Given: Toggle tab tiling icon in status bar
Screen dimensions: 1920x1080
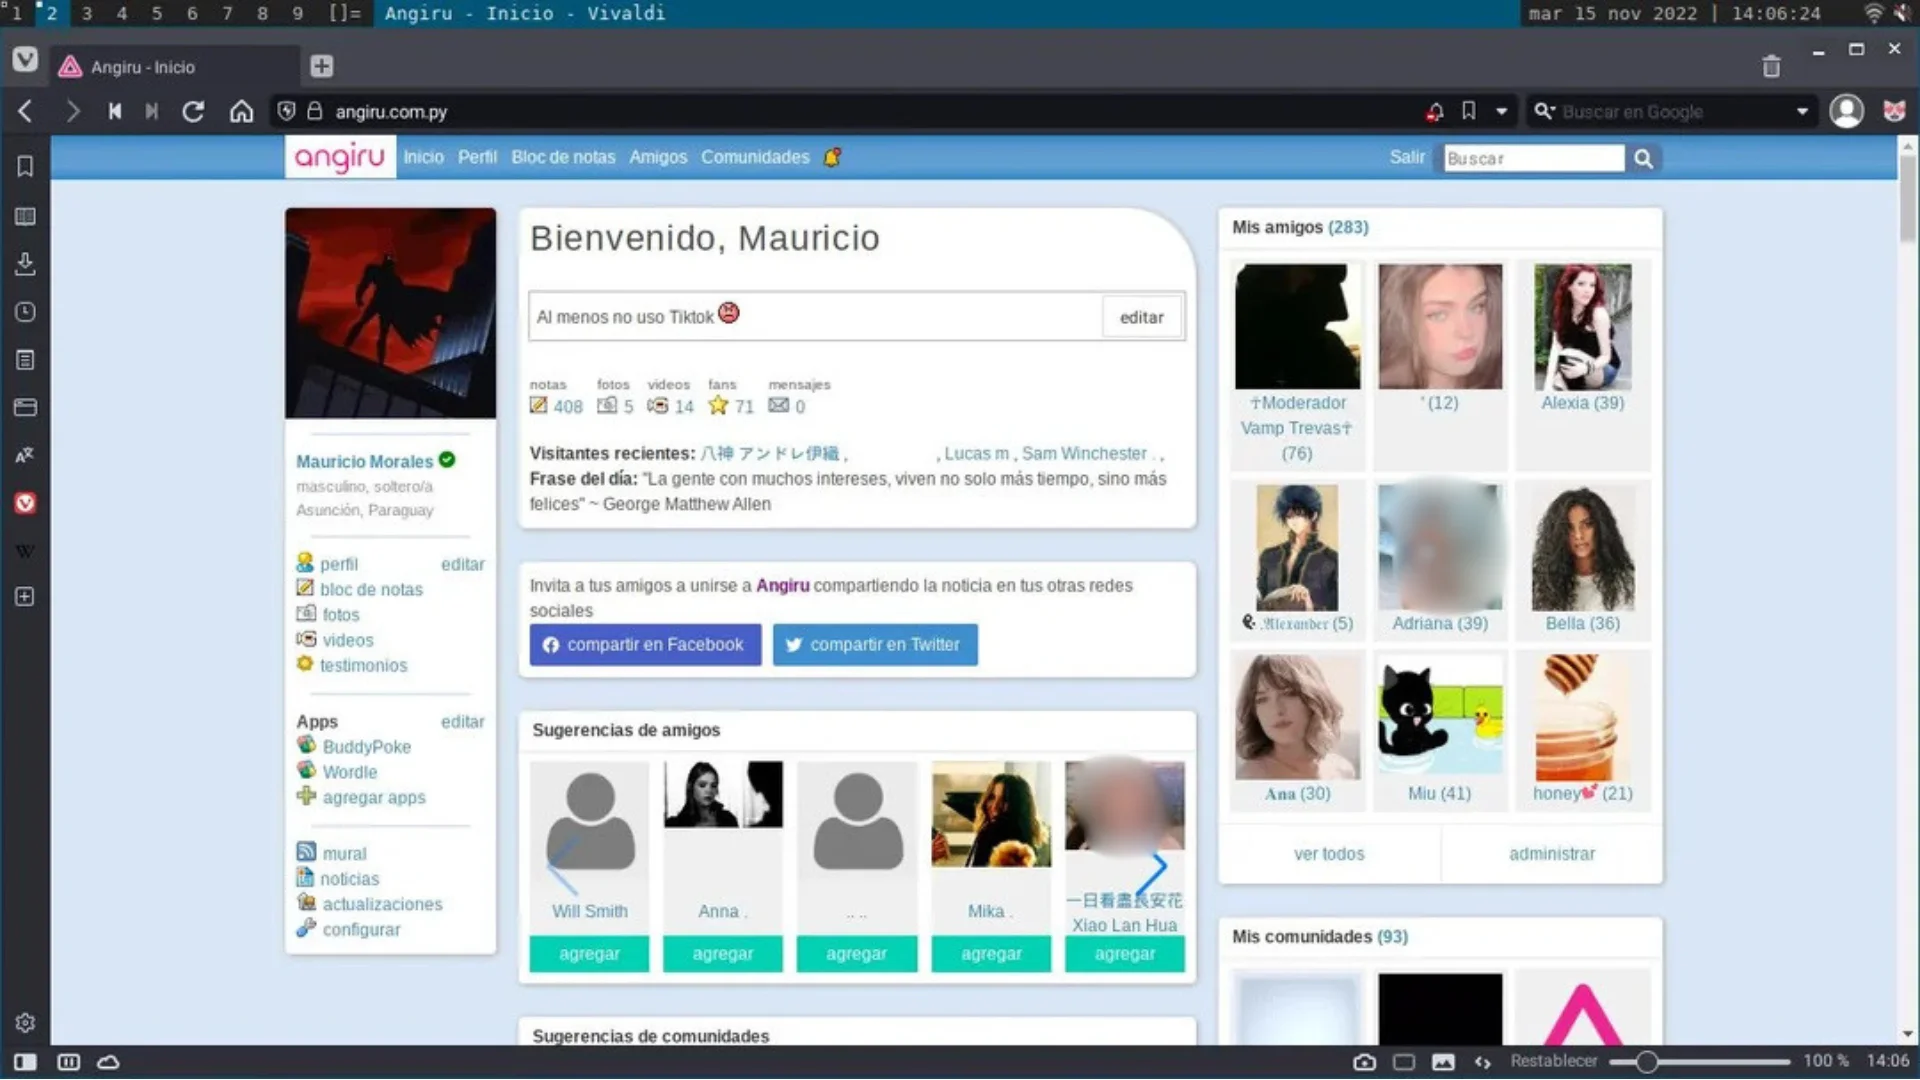Looking at the screenshot, I should pos(1404,1062).
